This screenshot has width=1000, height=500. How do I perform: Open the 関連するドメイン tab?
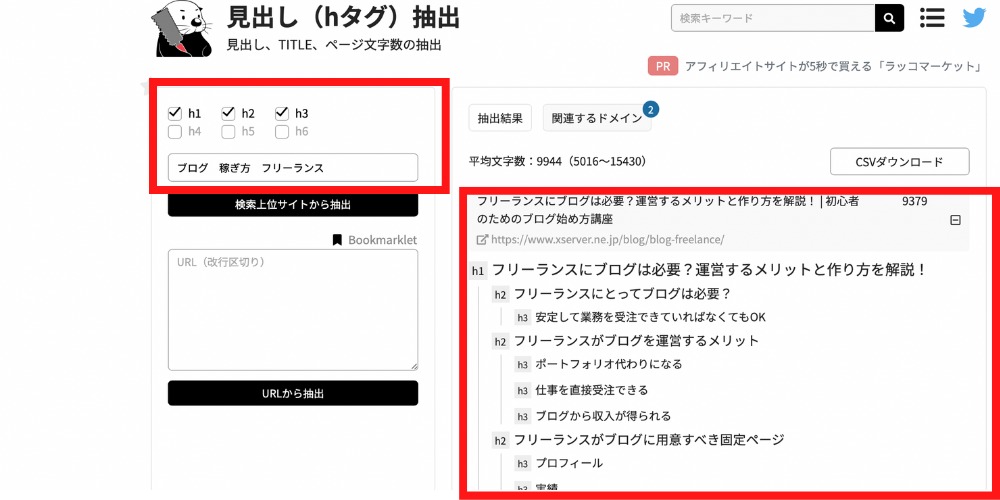pyautogui.click(x=596, y=118)
